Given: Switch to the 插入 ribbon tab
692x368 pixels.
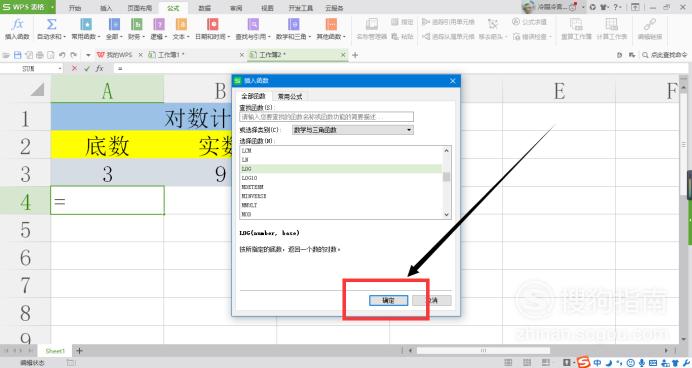Looking at the screenshot, I should [x=106, y=8].
